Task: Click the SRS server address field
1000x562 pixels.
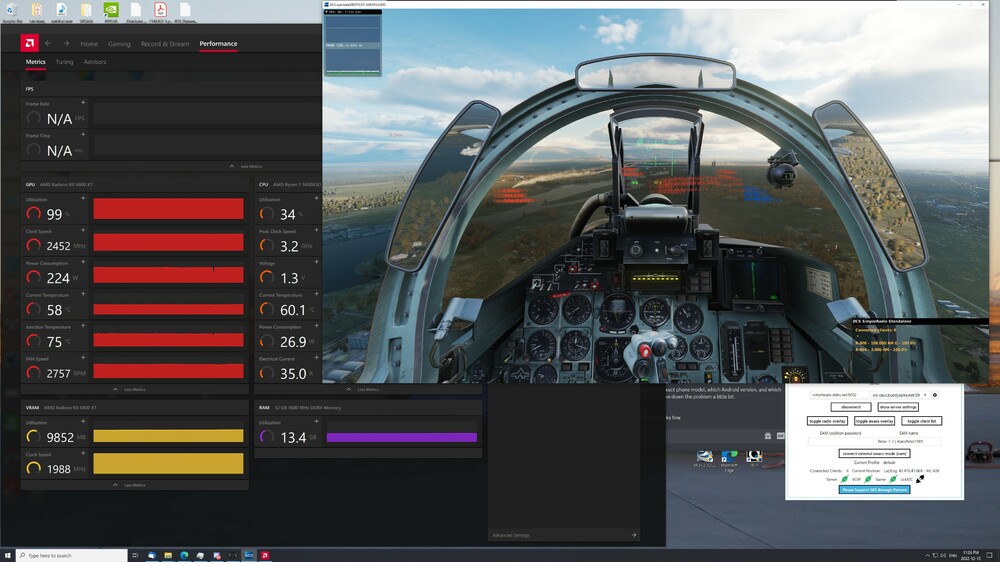Action: (x=839, y=395)
